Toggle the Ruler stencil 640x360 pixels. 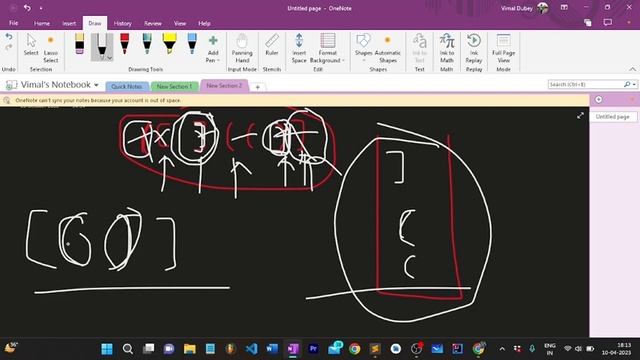pos(272,45)
